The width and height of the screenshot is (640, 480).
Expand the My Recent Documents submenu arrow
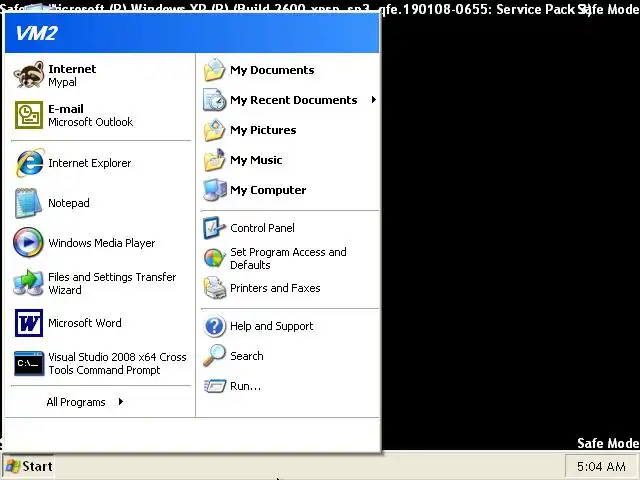[x=373, y=100]
